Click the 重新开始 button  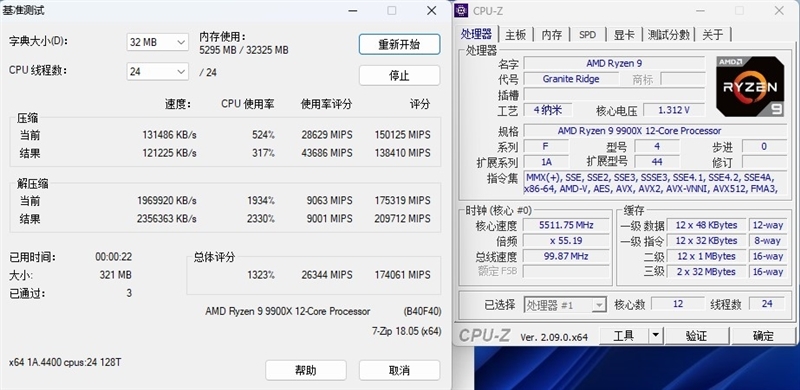coord(399,44)
